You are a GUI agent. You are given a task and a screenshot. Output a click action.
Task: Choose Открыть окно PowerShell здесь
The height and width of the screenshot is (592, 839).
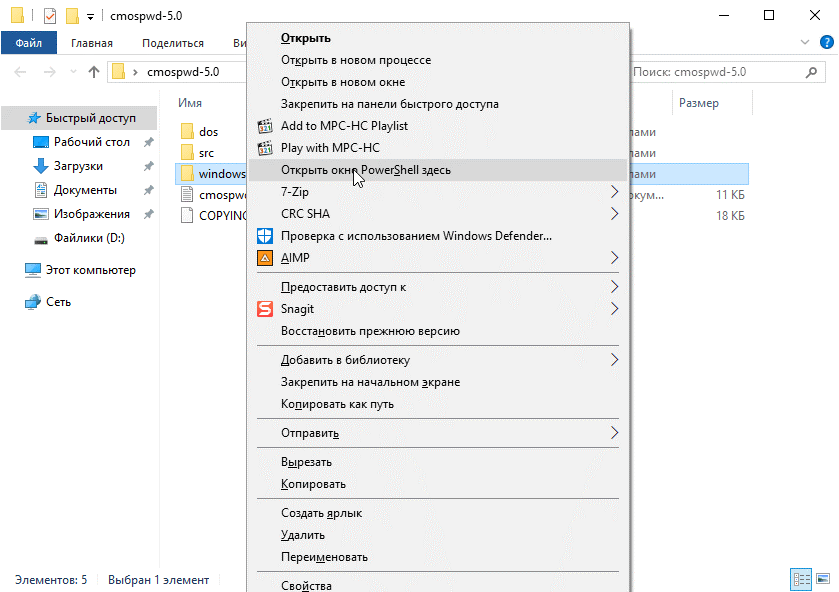pos(366,170)
